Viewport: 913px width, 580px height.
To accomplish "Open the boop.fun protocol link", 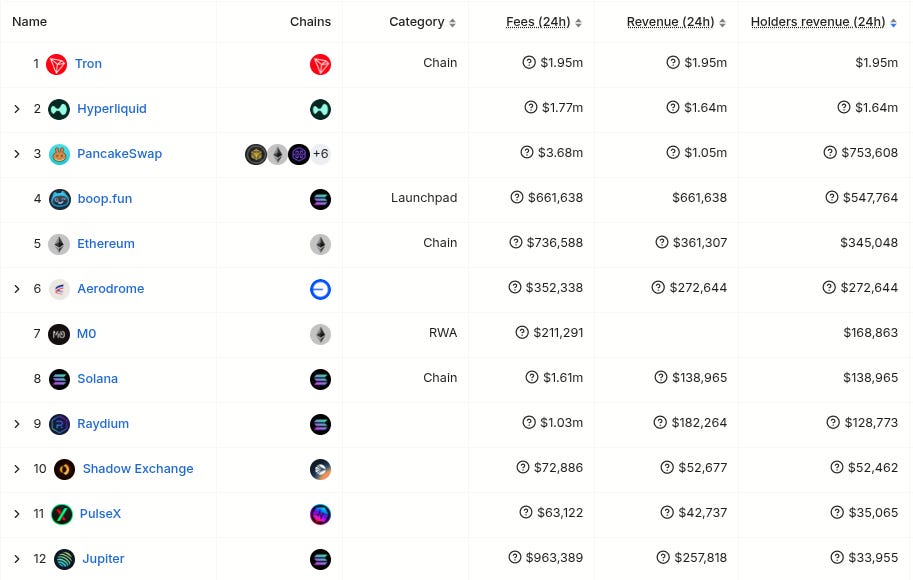I will (x=105, y=199).
